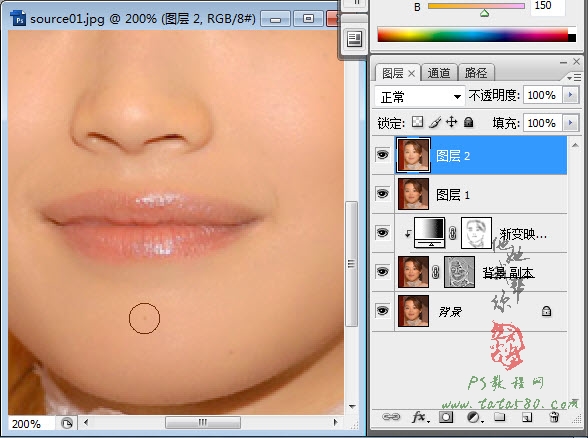Click the link layers icon
Screen dimensions: 588x438
tap(391, 417)
